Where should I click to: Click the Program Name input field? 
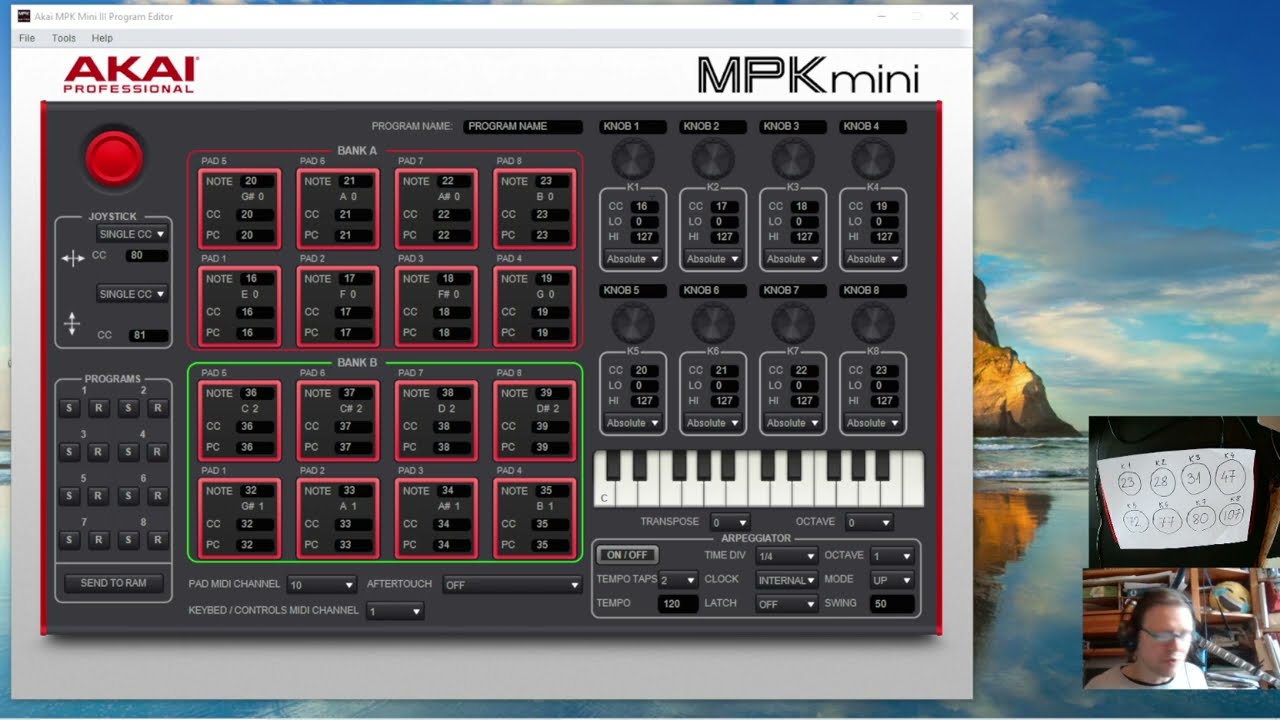pyautogui.click(x=522, y=127)
